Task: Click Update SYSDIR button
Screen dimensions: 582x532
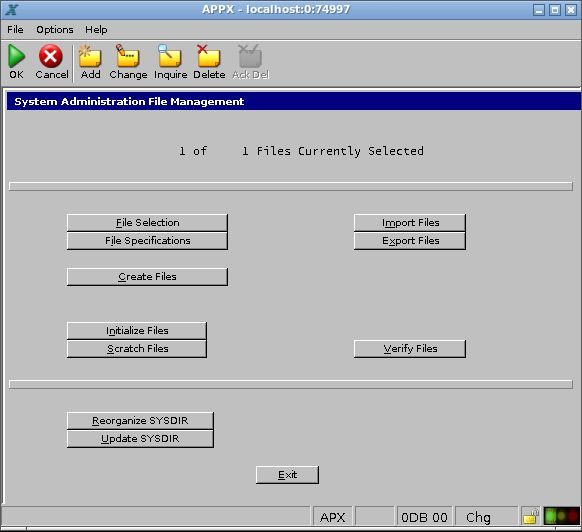Action: 140,438
